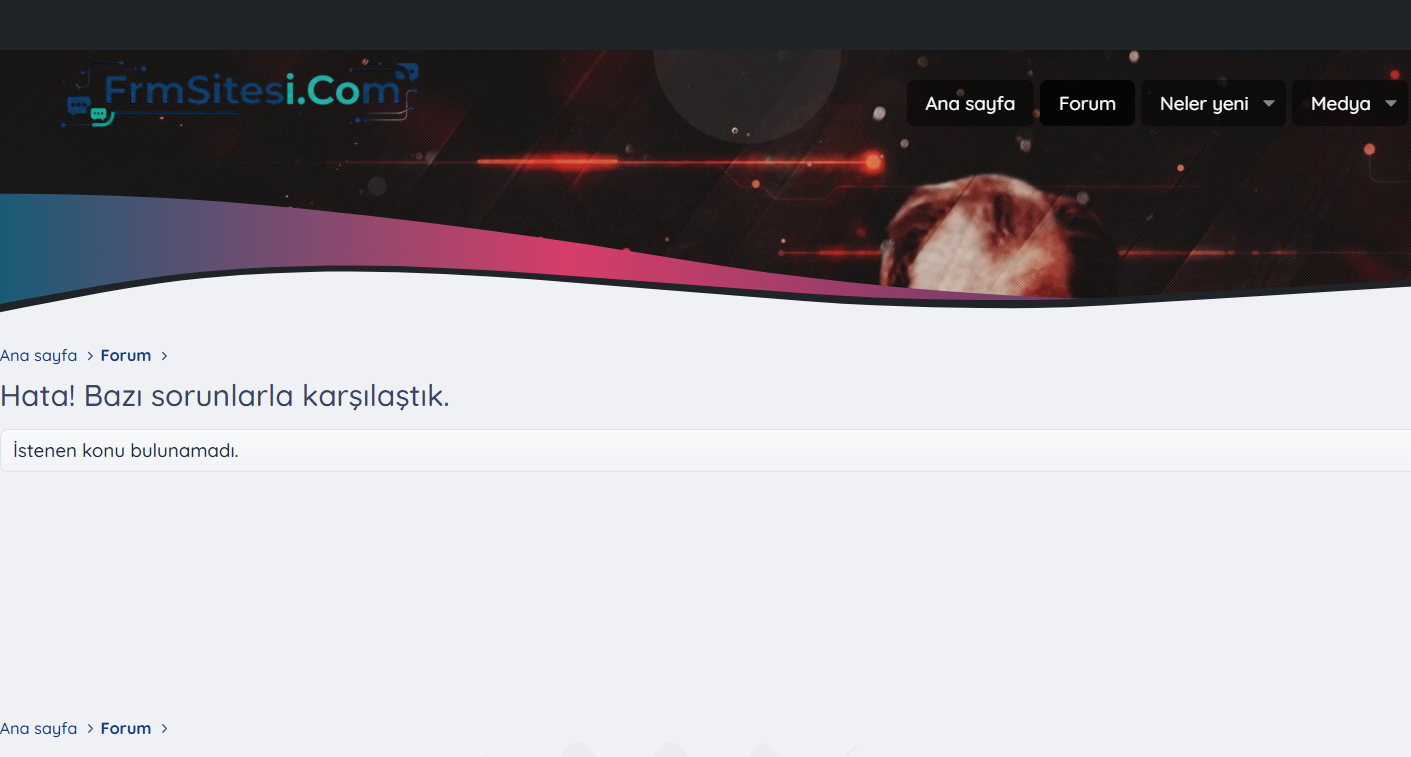Open the Forum navigation button
This screenshot has width=1411, height=757.
pos(1087,103)
